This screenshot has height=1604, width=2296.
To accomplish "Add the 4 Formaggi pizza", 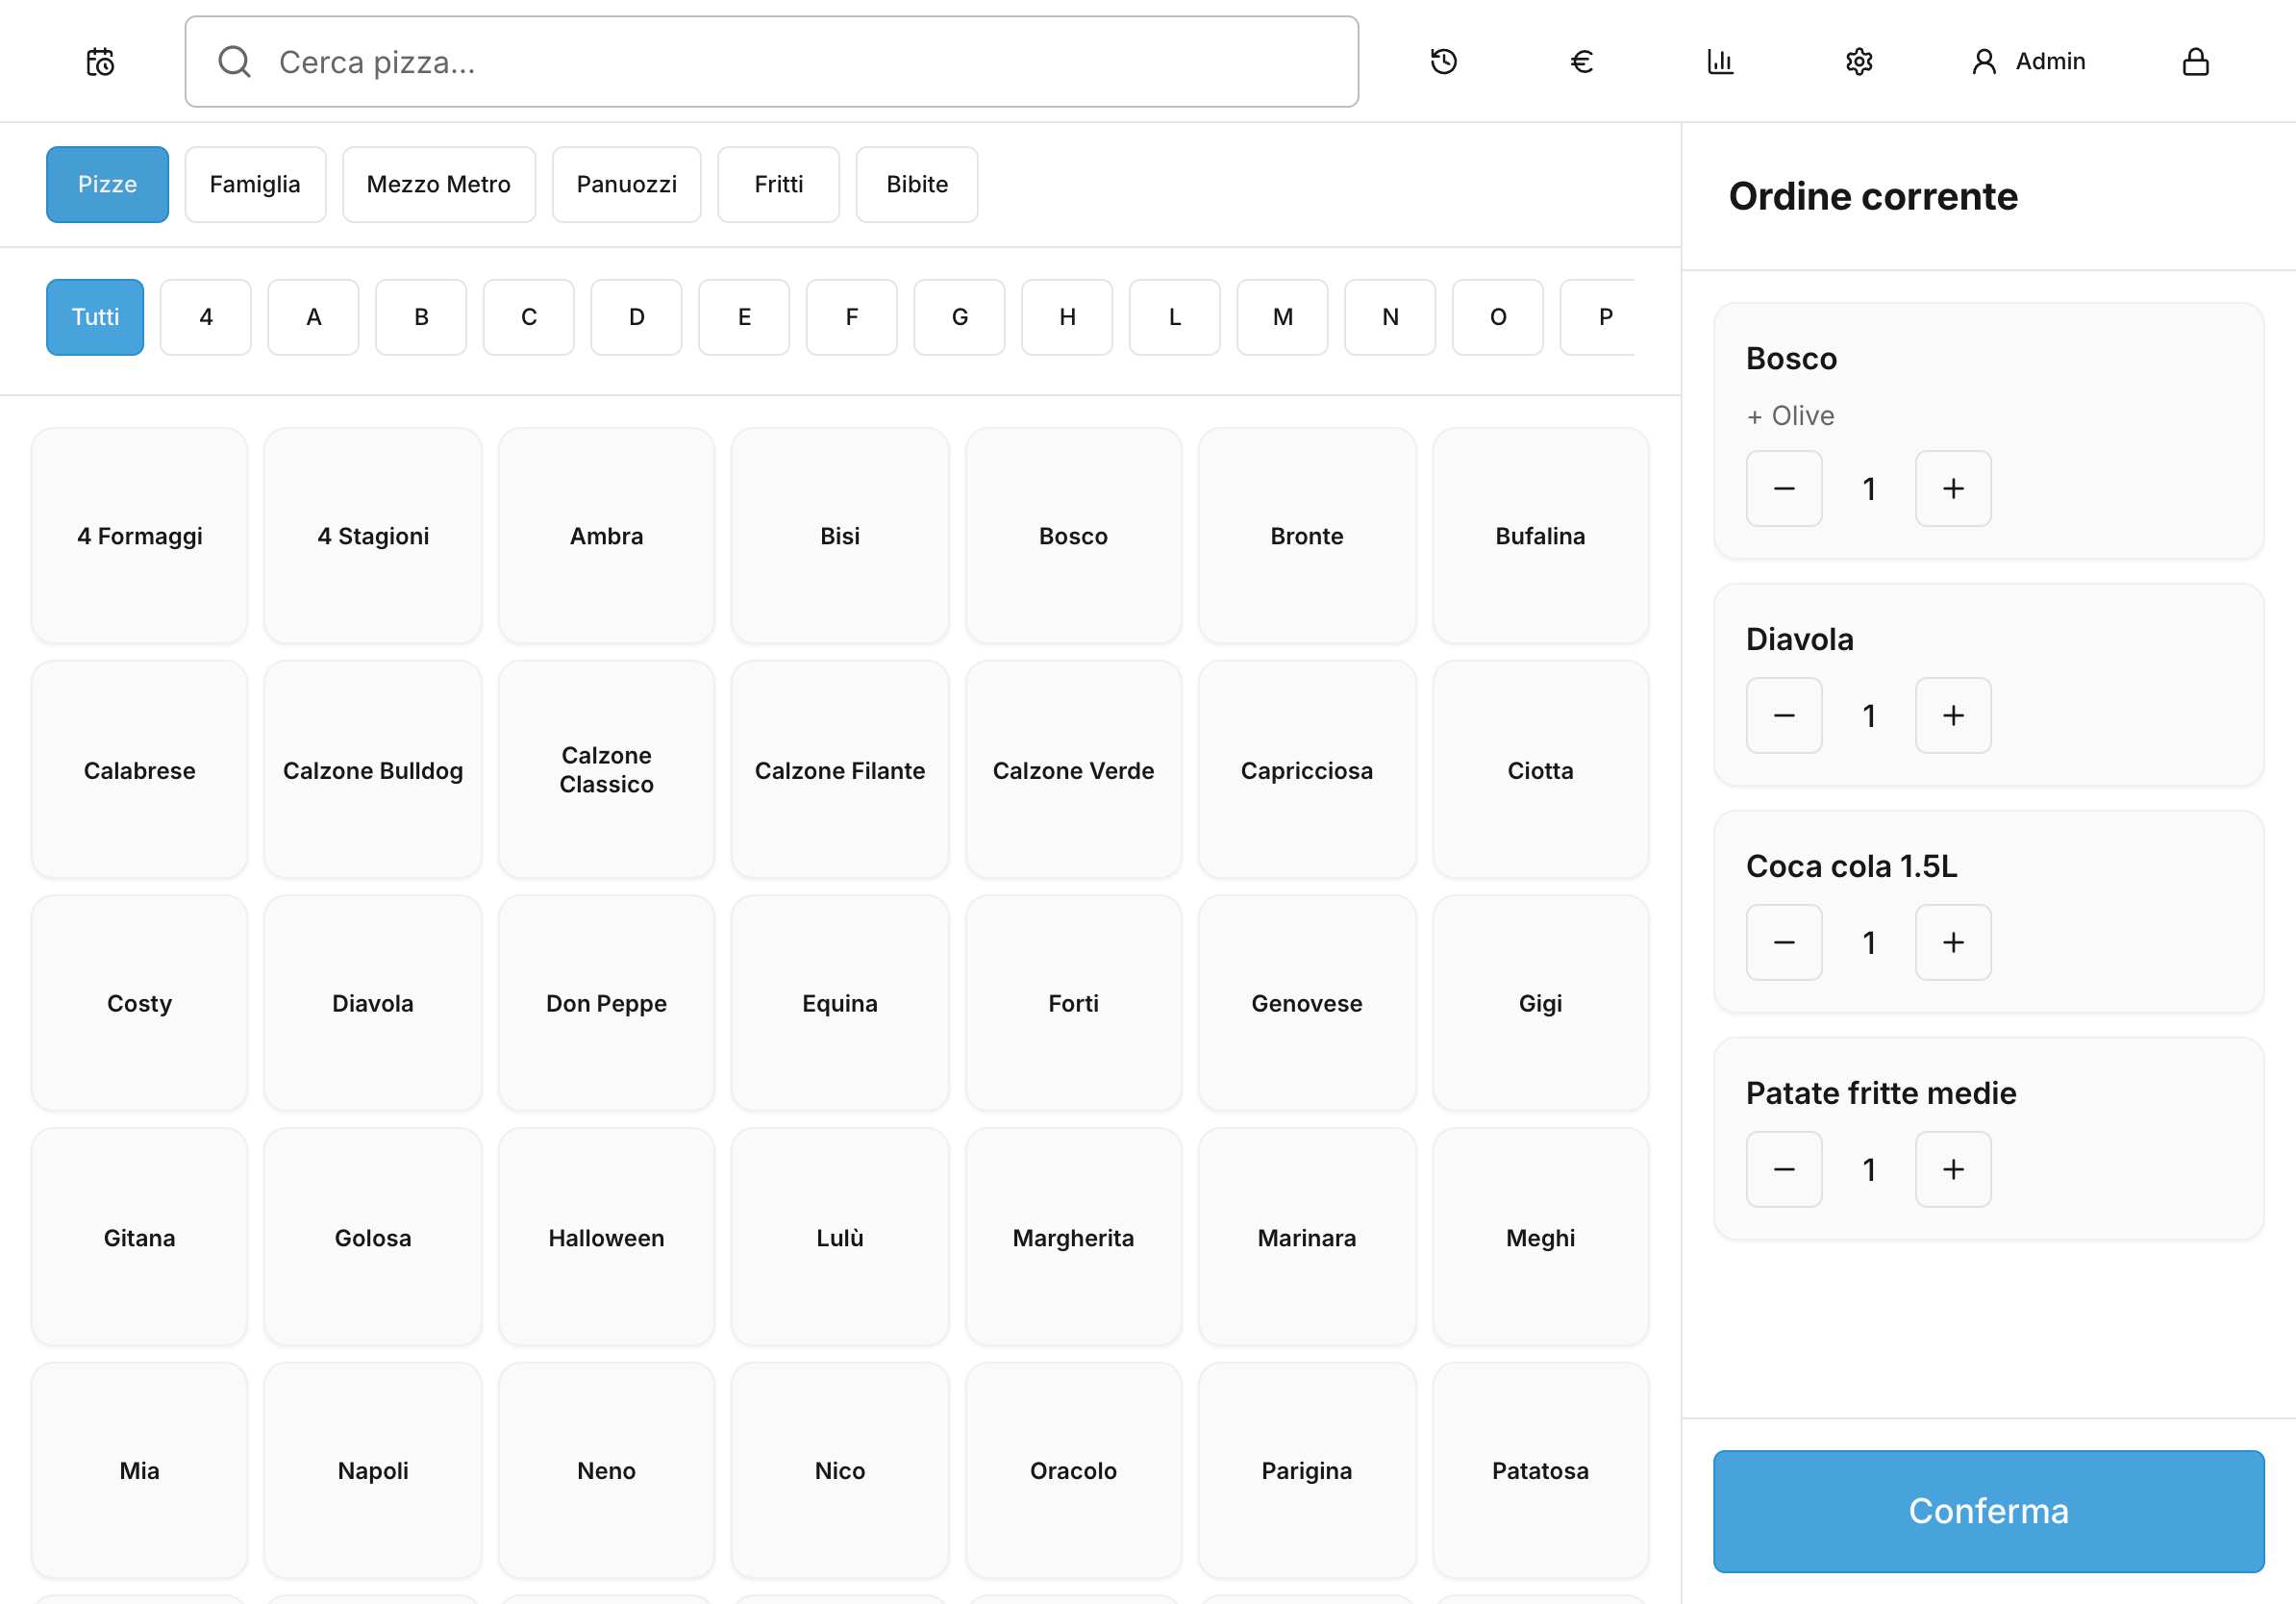I will point(139,536).
